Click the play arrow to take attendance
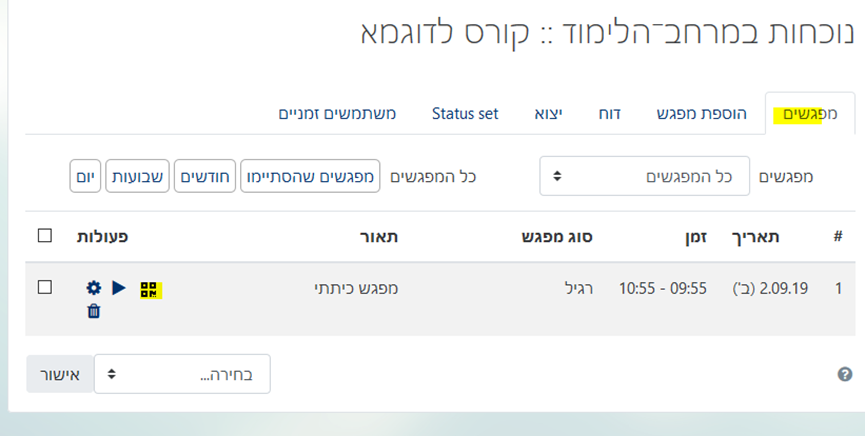865x436 pixels. pyautogui.click(x=119, y=288)
